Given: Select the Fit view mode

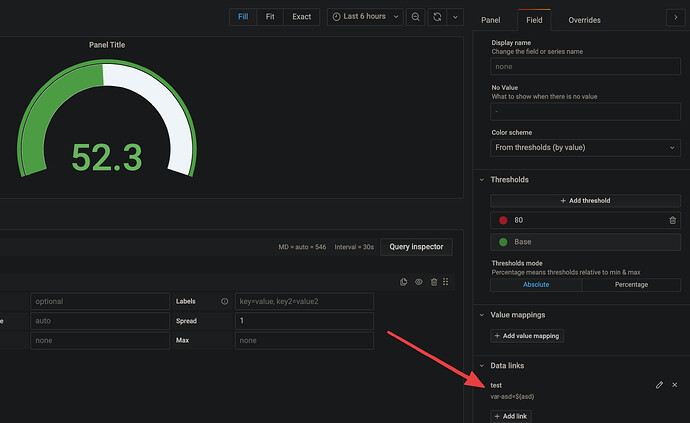Looking at the screenshot, I should tap(270, 17).
